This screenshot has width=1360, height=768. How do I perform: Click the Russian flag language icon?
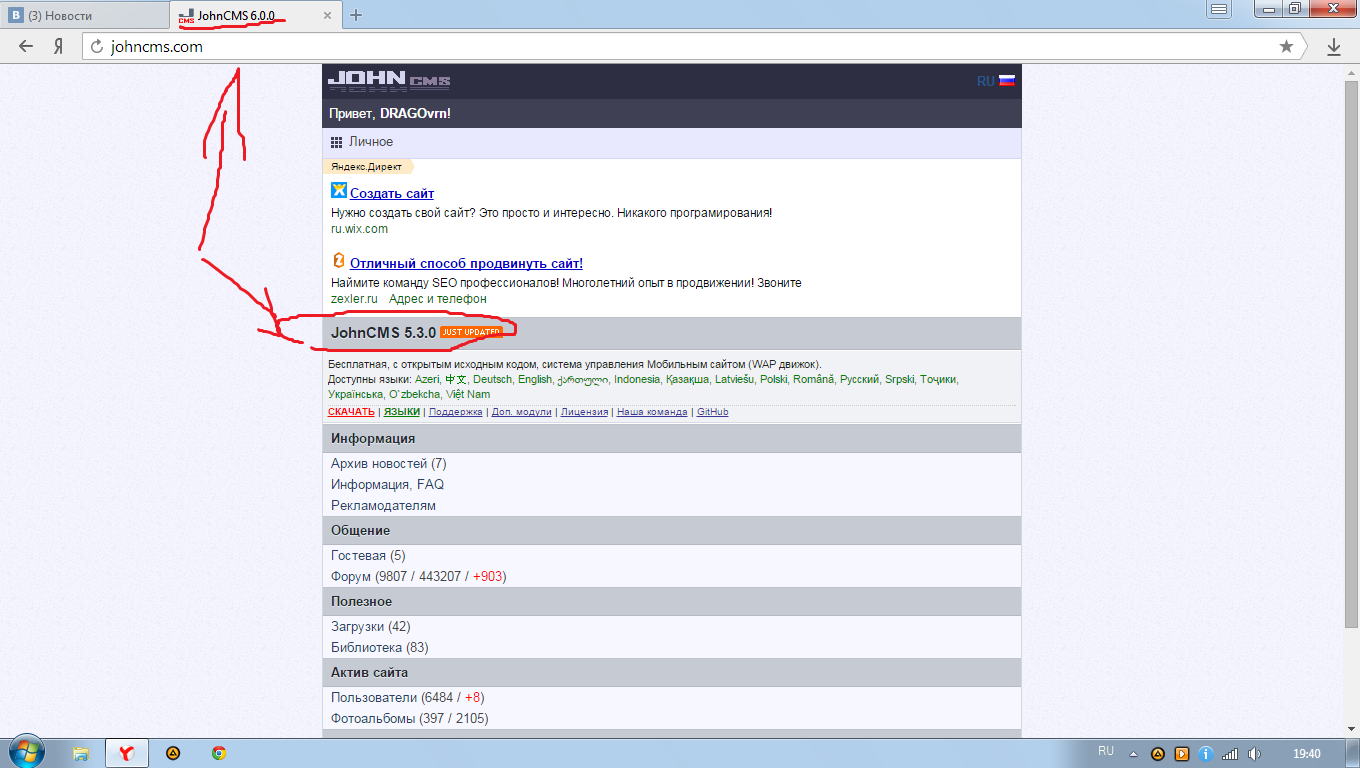(1007, 81)
